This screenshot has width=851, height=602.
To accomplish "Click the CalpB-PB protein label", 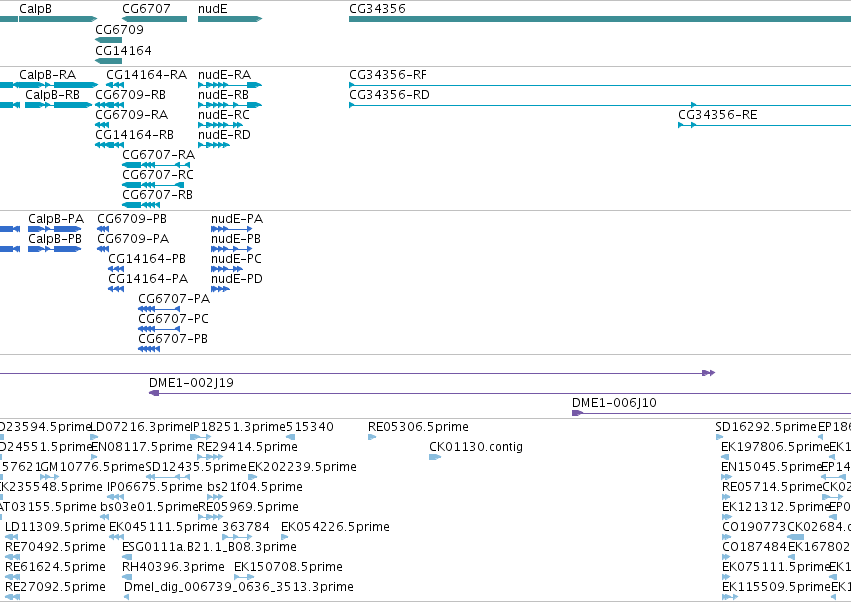I will click(x=55, y=239).
